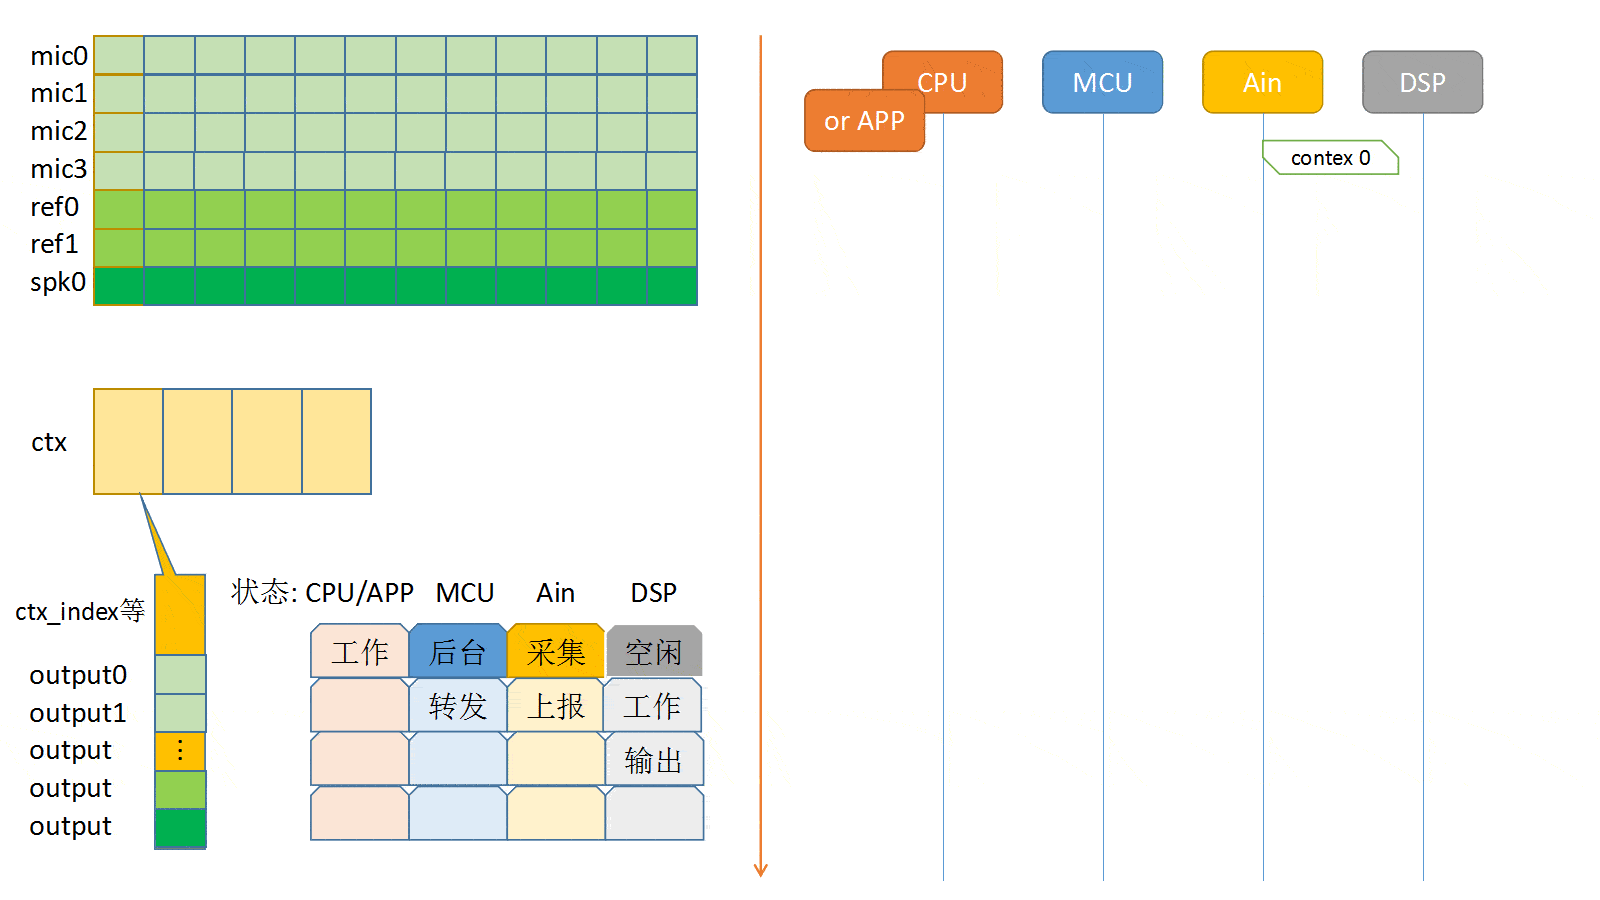The image size is (1600, 900).
Task: Select the Ain column heading in state table
Action: pyautogui.click(x=555, y=593)
